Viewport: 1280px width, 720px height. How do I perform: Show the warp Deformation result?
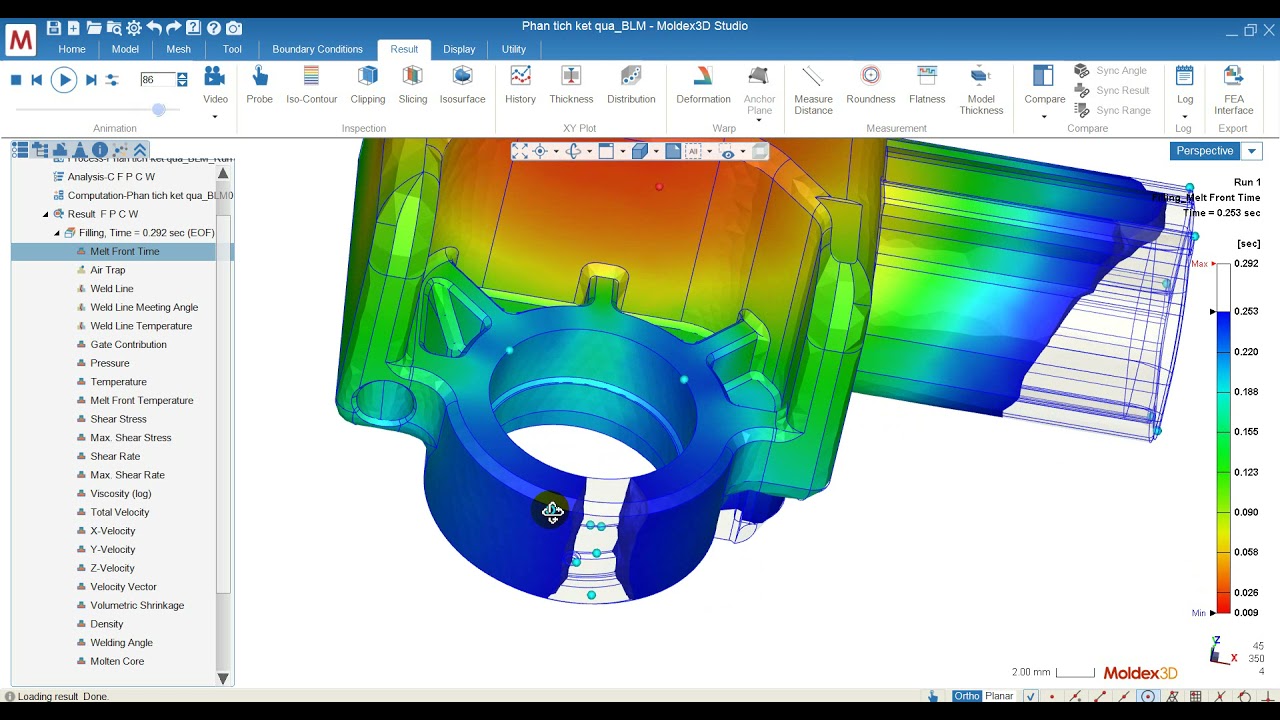pyautogui.click(x=703, y=85)
